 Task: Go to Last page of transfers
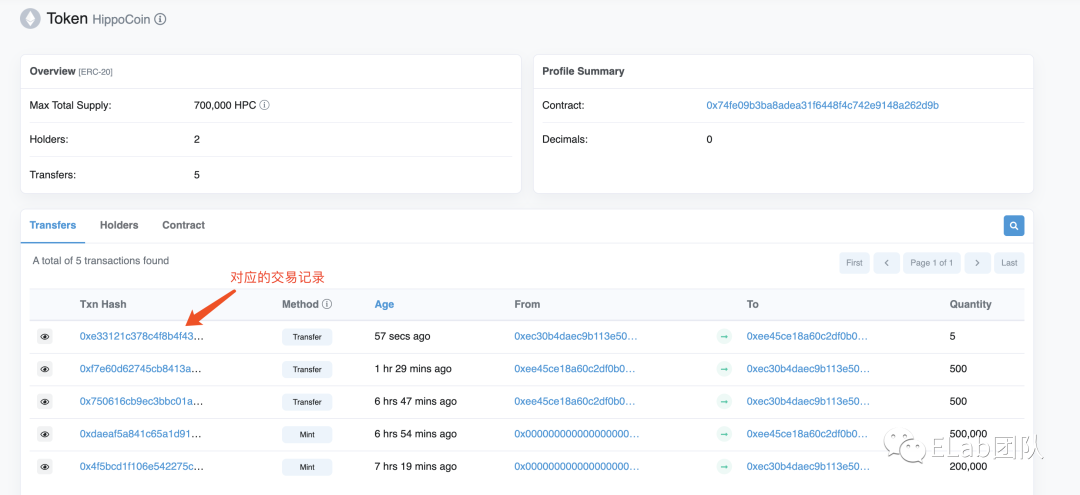(1009, 263)
